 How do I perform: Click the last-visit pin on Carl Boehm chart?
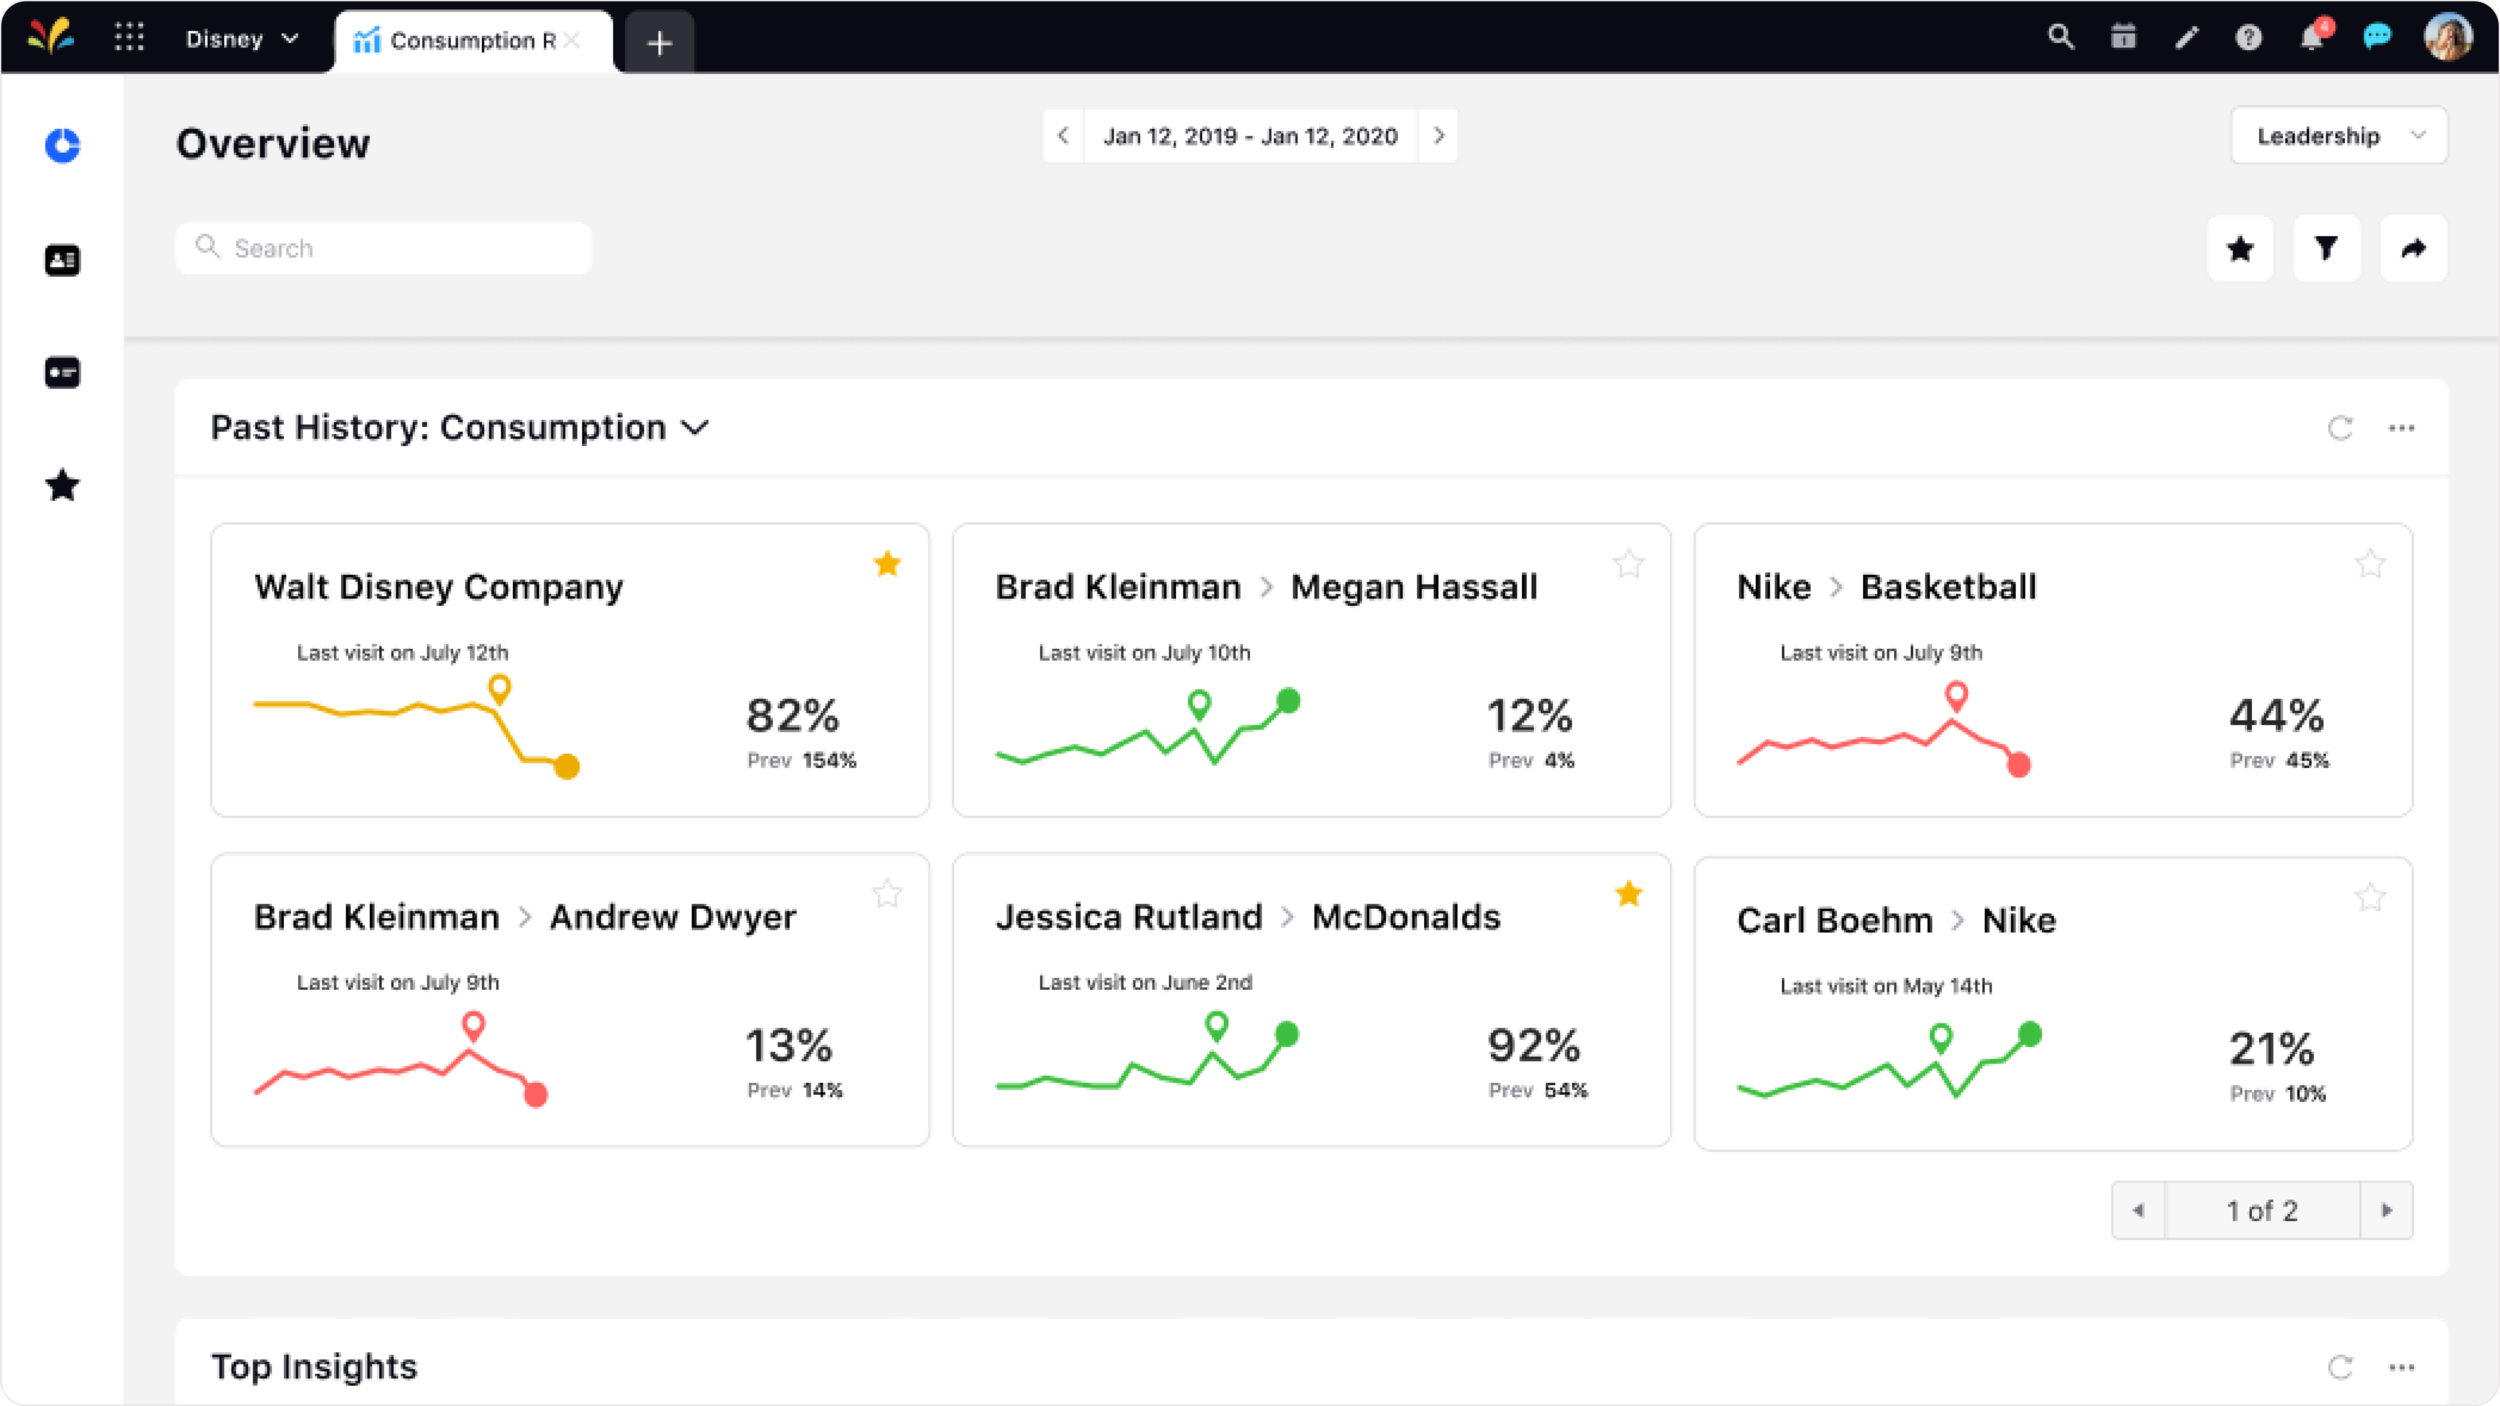click(x=1941, y=1038)
